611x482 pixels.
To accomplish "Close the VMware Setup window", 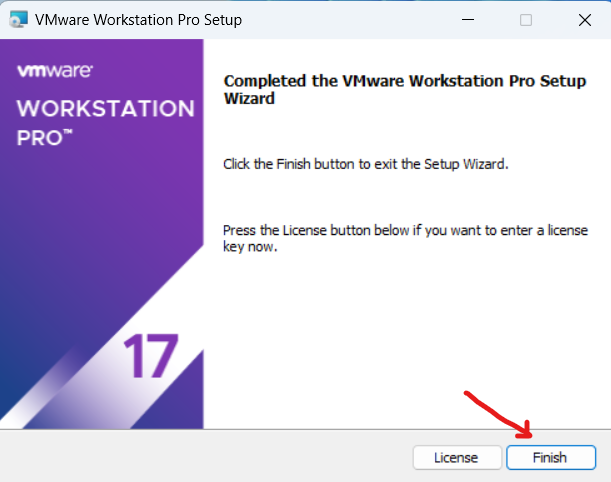I will pos(583,19).
